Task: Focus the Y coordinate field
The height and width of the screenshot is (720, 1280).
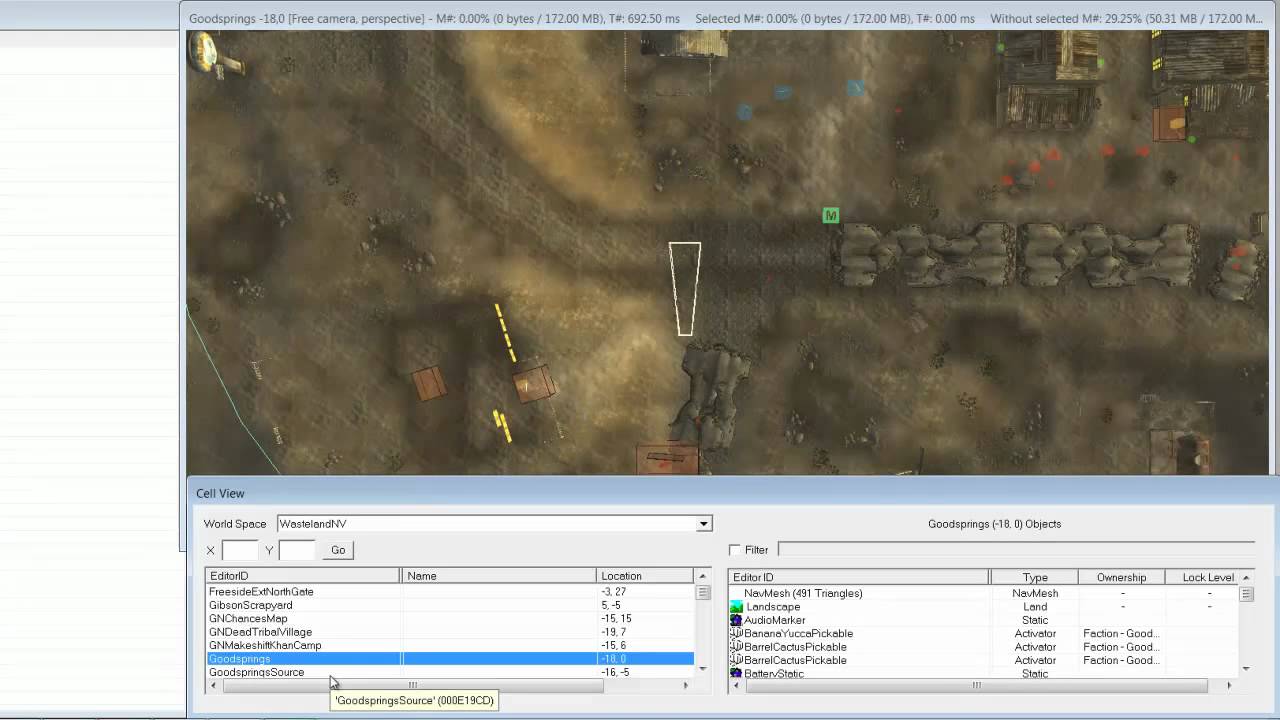Action: (x=297, y=550)
